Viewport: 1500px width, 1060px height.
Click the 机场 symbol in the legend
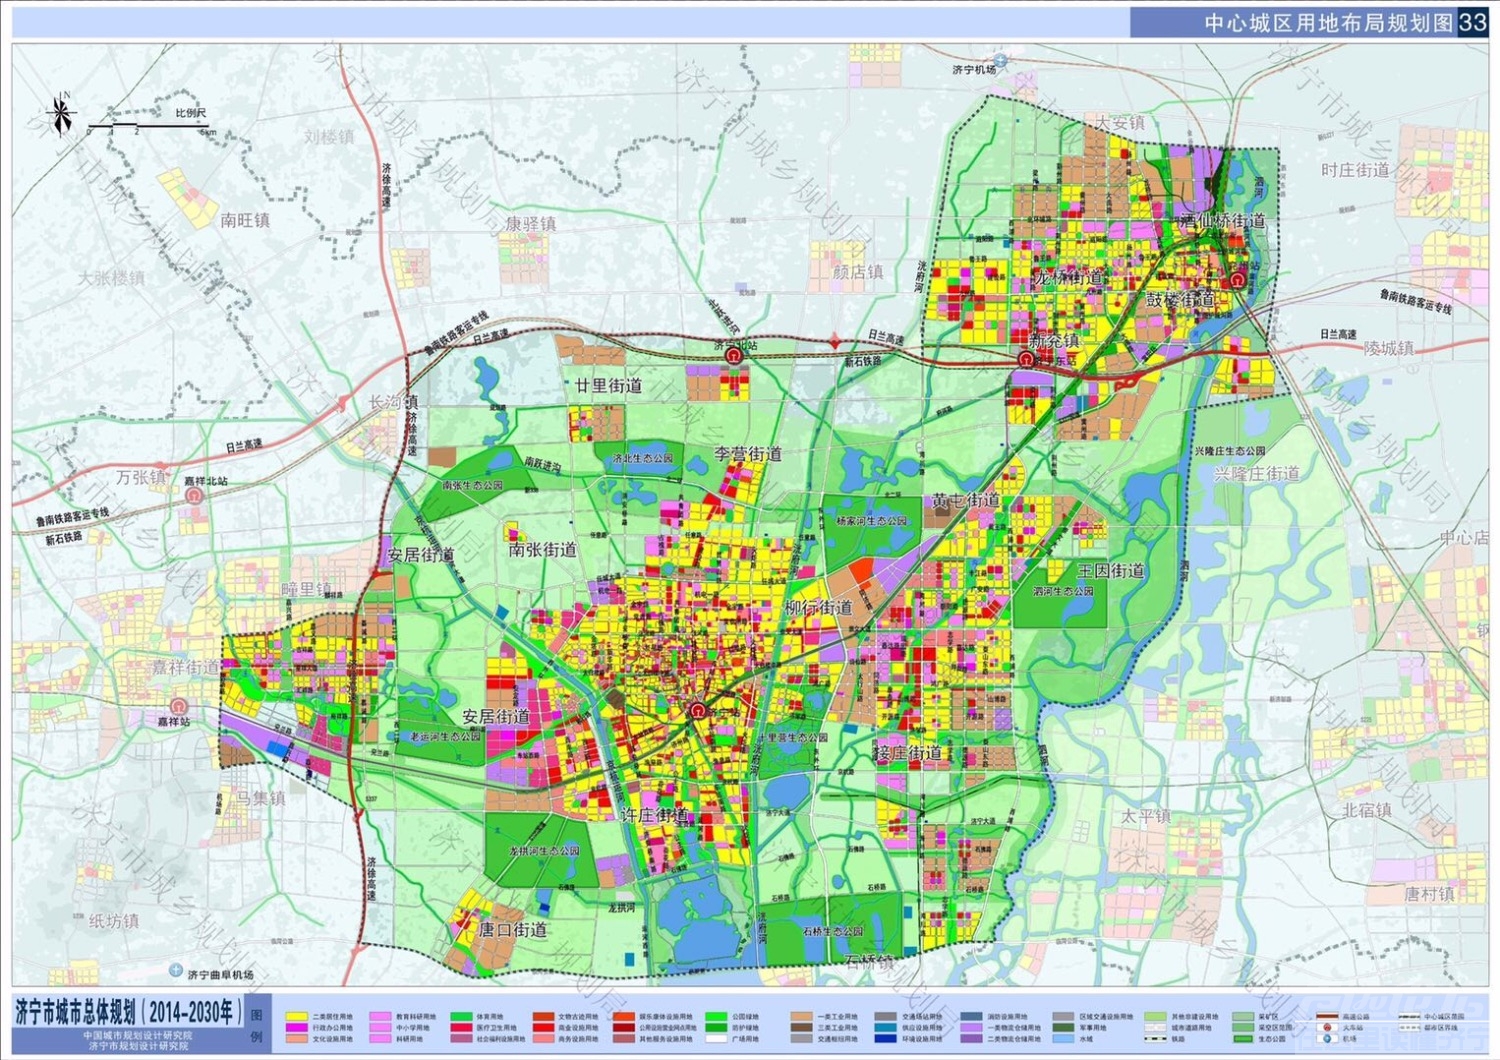[1327, 1039]
